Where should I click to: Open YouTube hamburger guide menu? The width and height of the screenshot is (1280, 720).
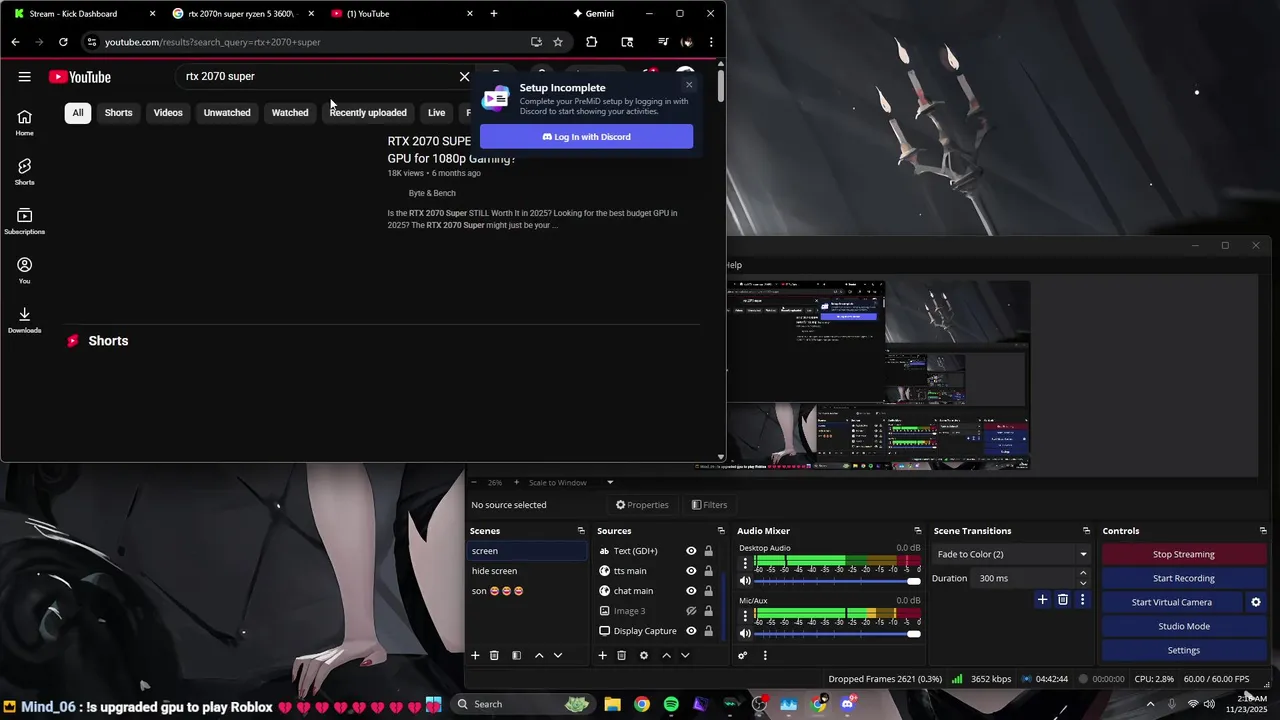[x=25, y=77]
